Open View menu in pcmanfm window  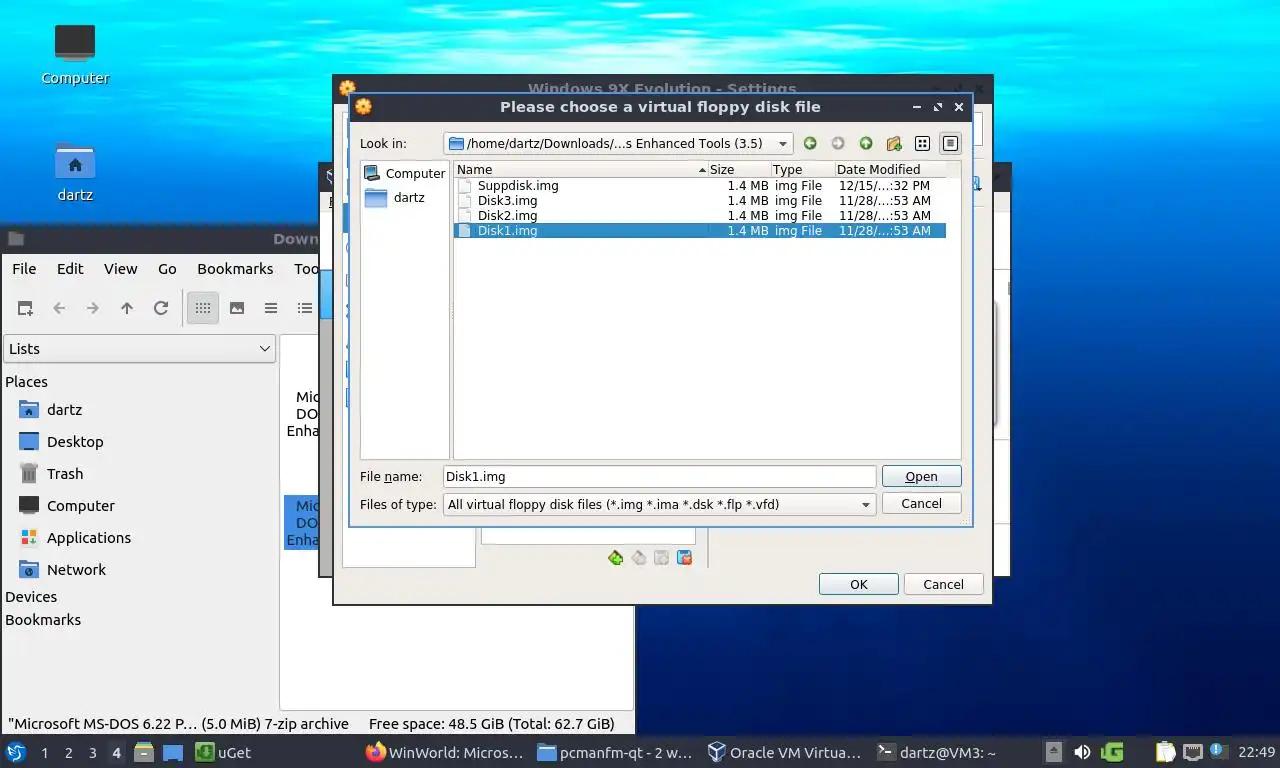pos(120,268)
